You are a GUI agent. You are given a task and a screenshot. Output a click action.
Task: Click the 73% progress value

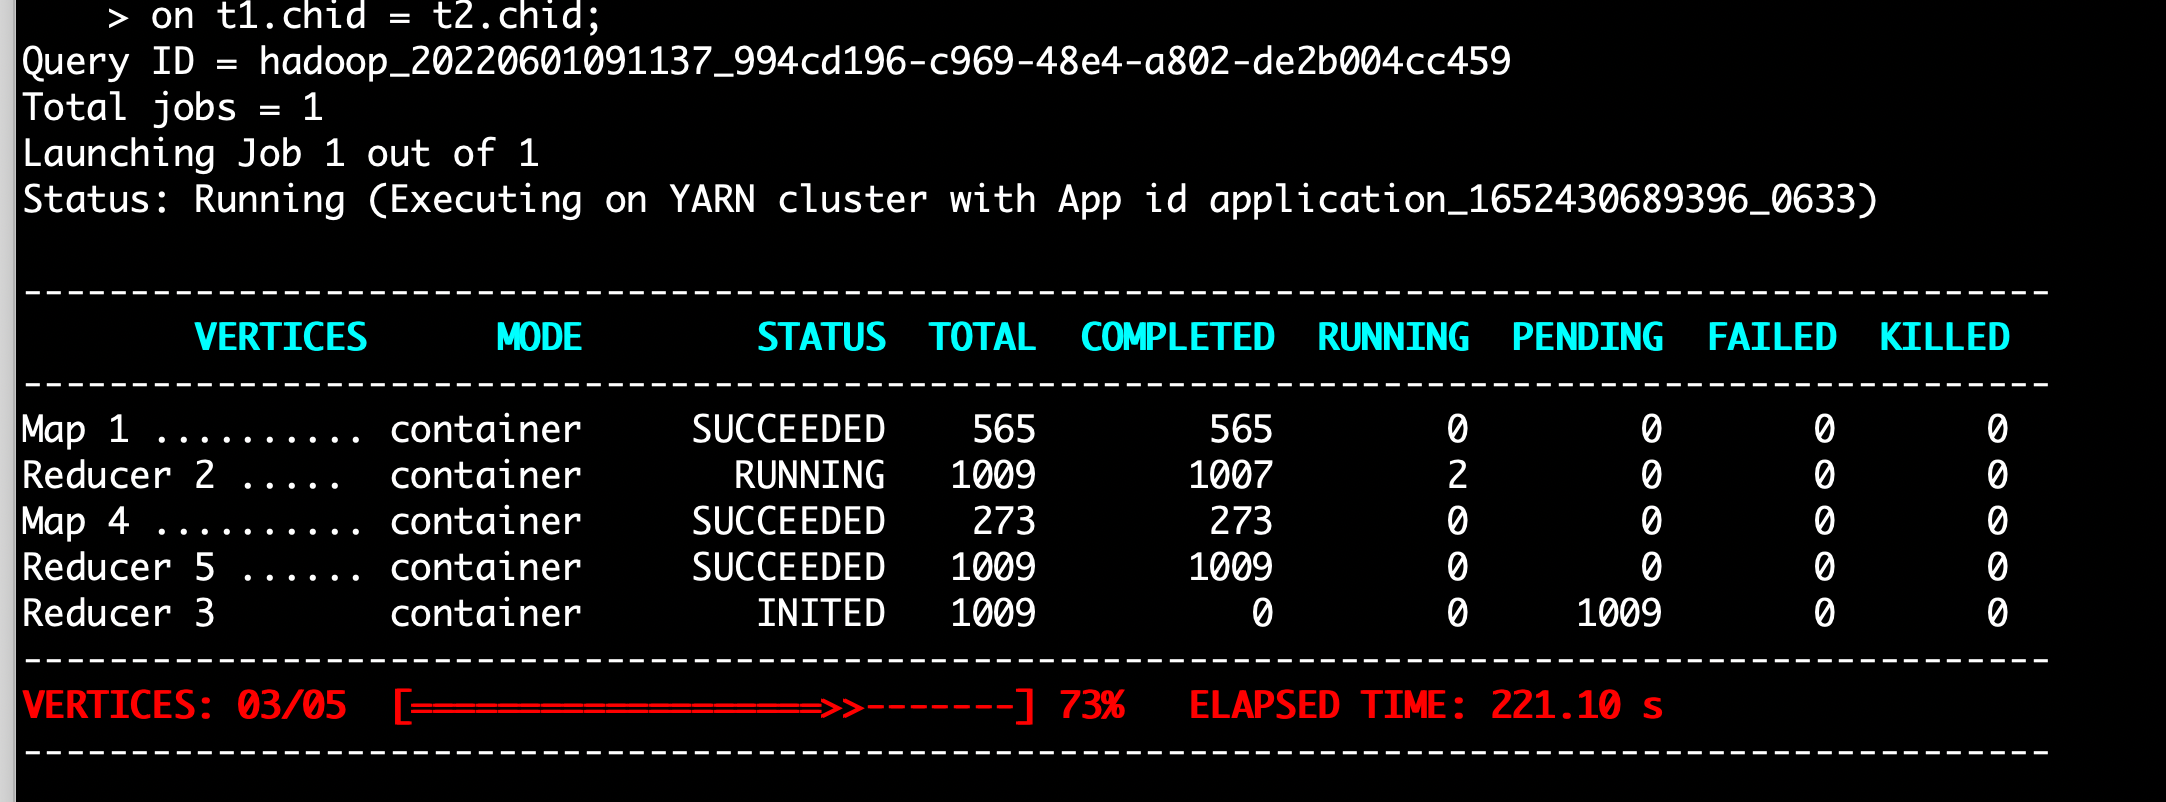click(1091, 706)
